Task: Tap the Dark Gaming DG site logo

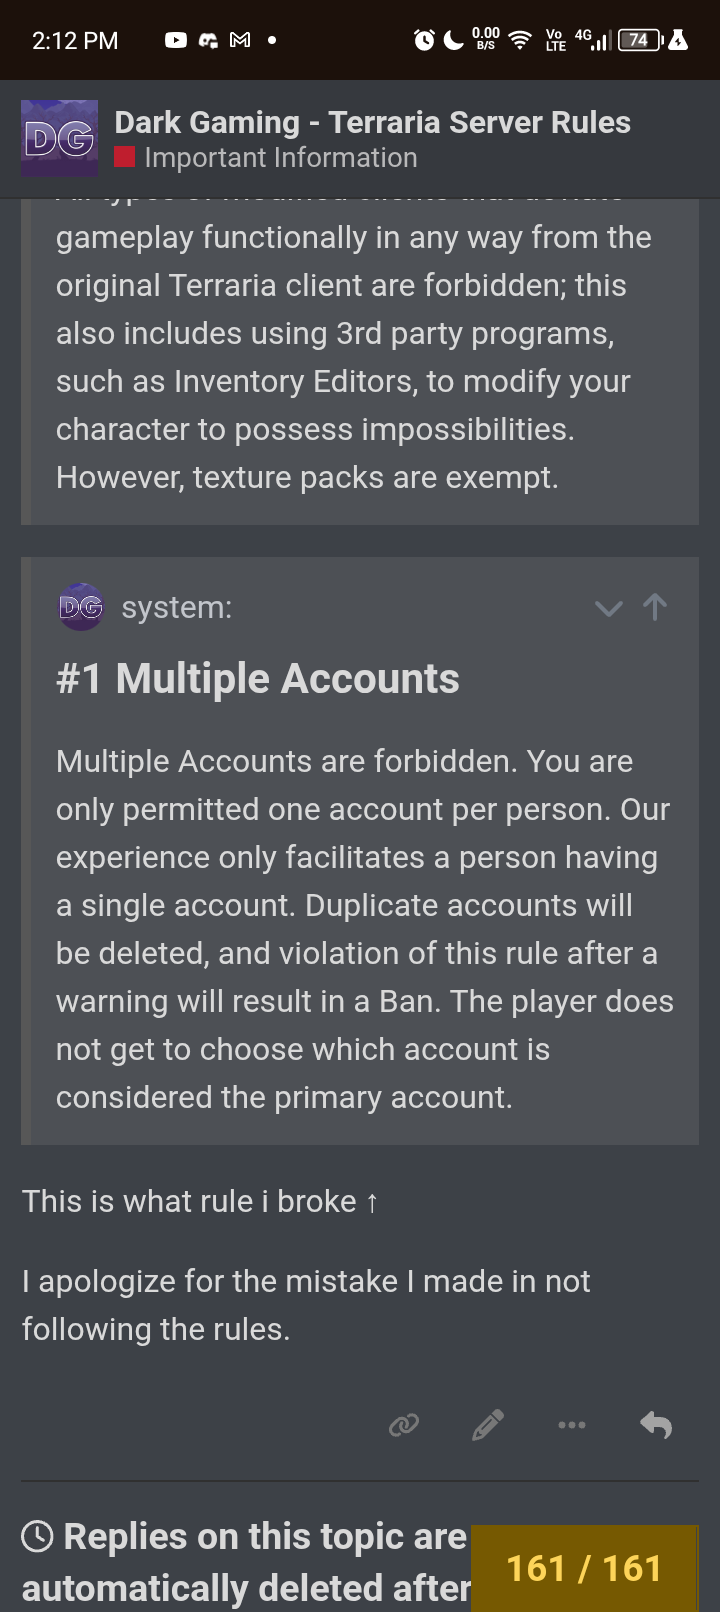Action: (60, 139)
